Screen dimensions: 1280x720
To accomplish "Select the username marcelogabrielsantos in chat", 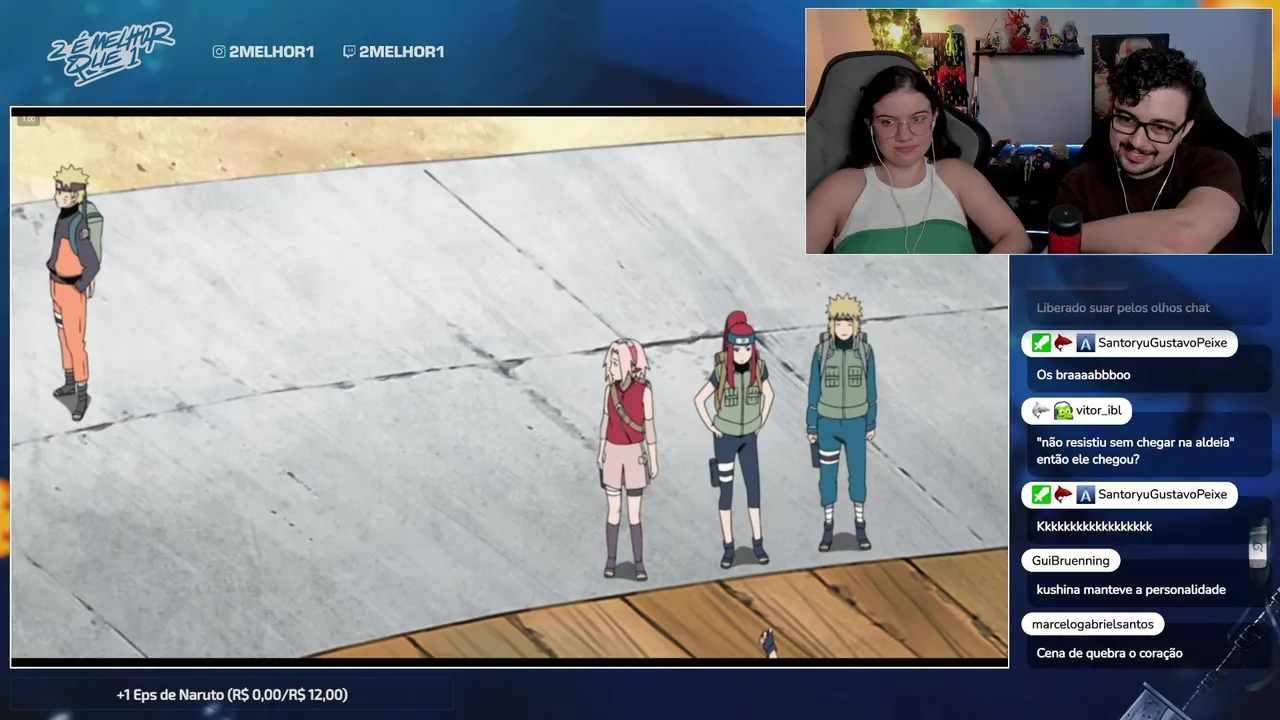I will coord(1093,624).
